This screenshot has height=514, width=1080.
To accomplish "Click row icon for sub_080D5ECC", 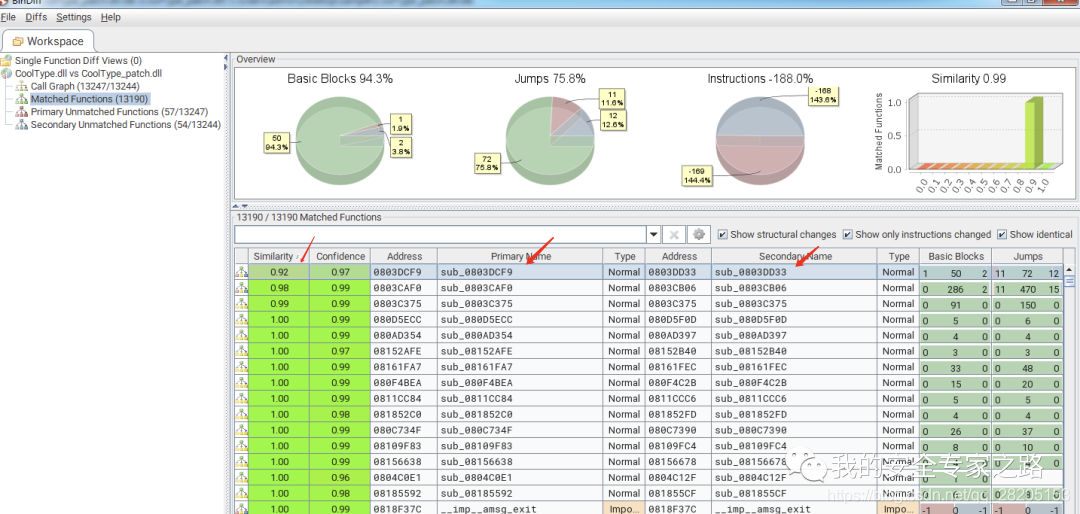I will pos(241,320).
